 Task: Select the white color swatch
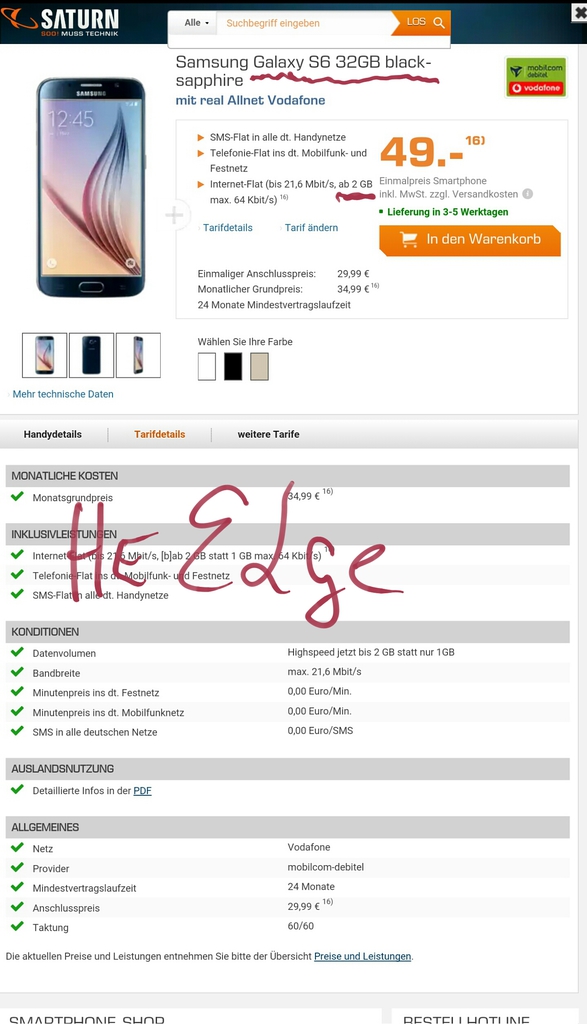(207, 366)
